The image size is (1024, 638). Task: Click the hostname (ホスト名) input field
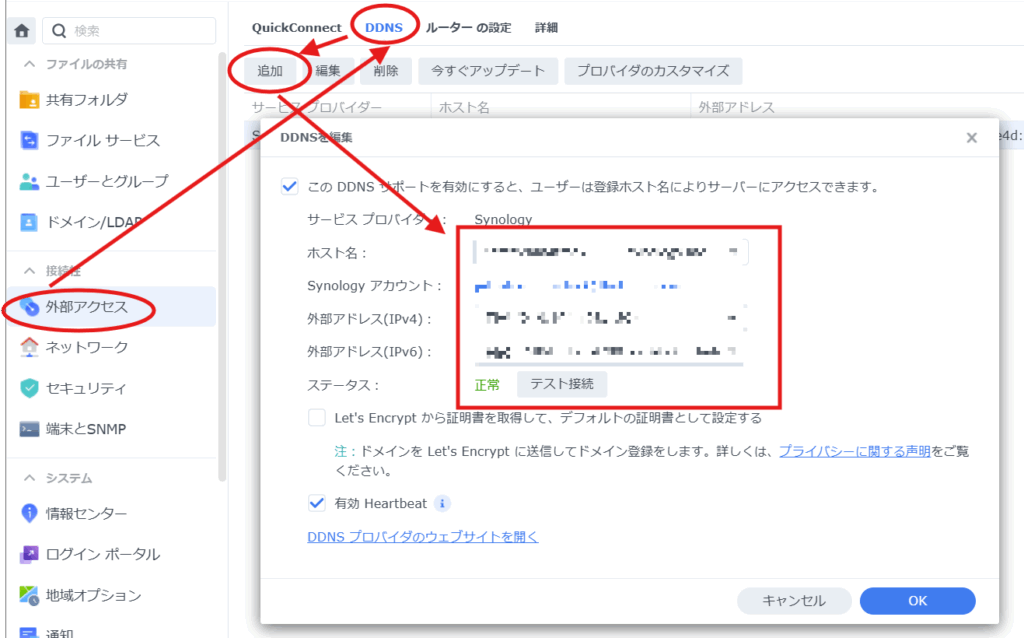610,252
